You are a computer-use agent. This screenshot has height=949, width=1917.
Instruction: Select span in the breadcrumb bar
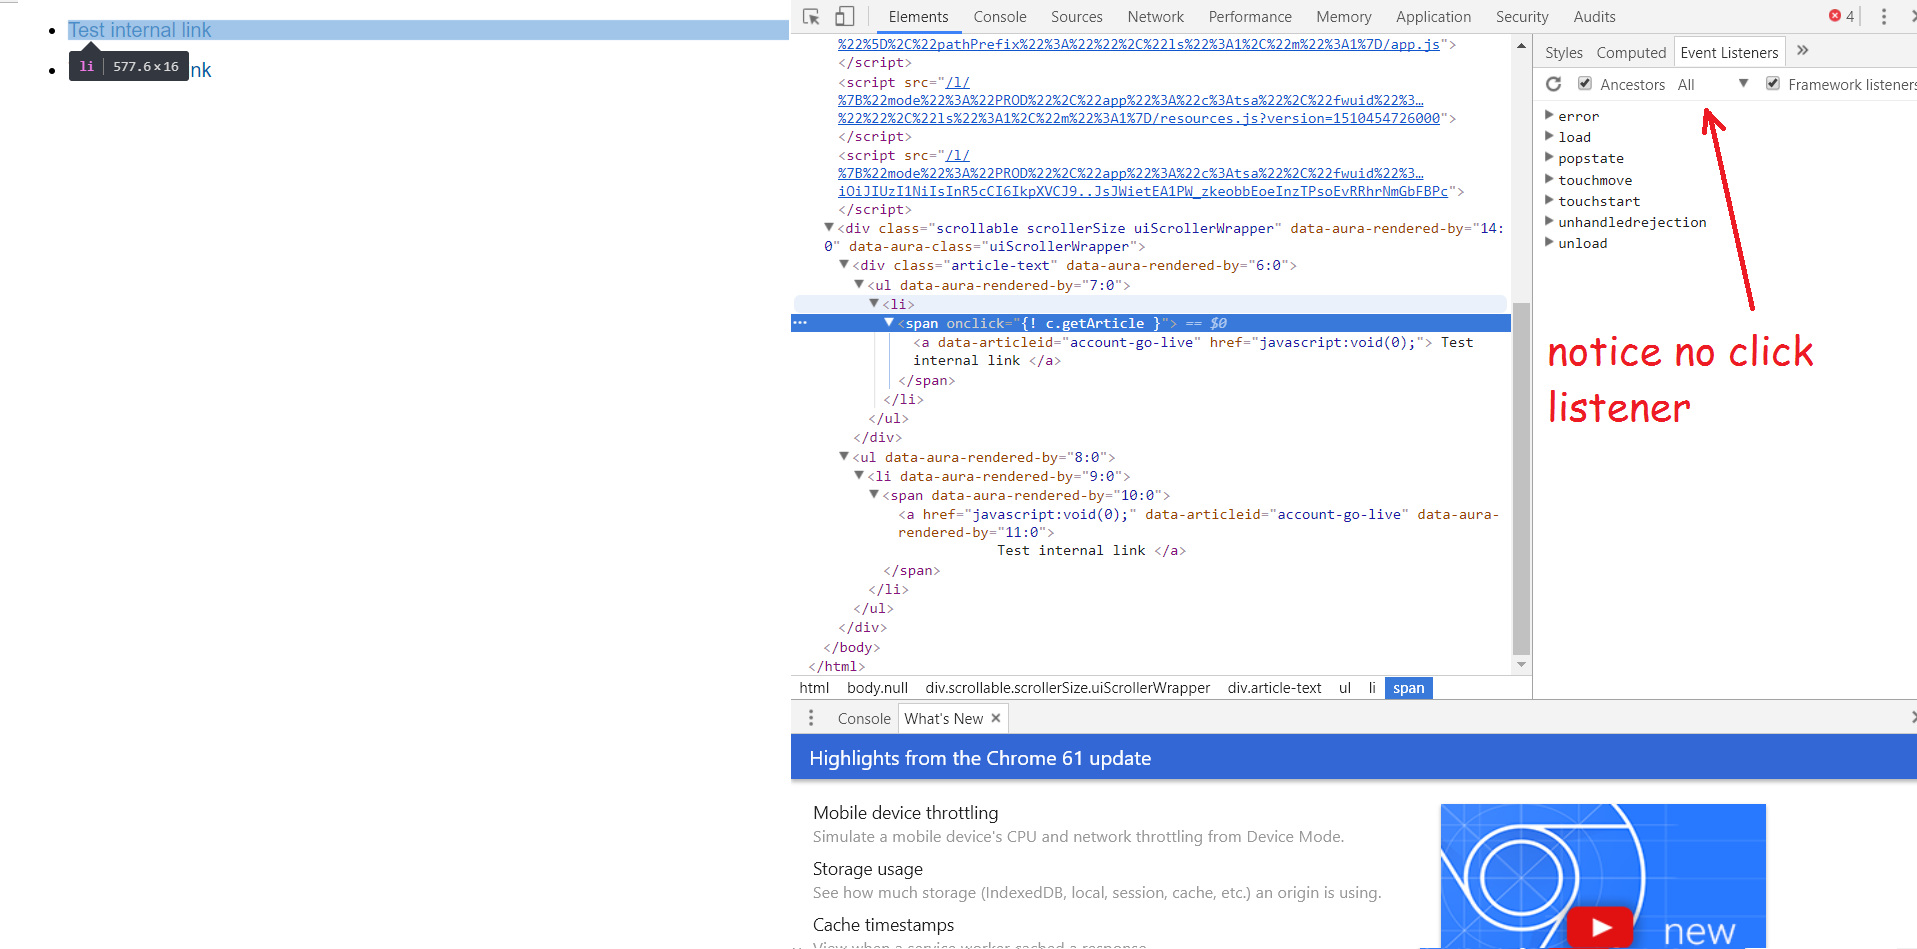[1408, 688]
